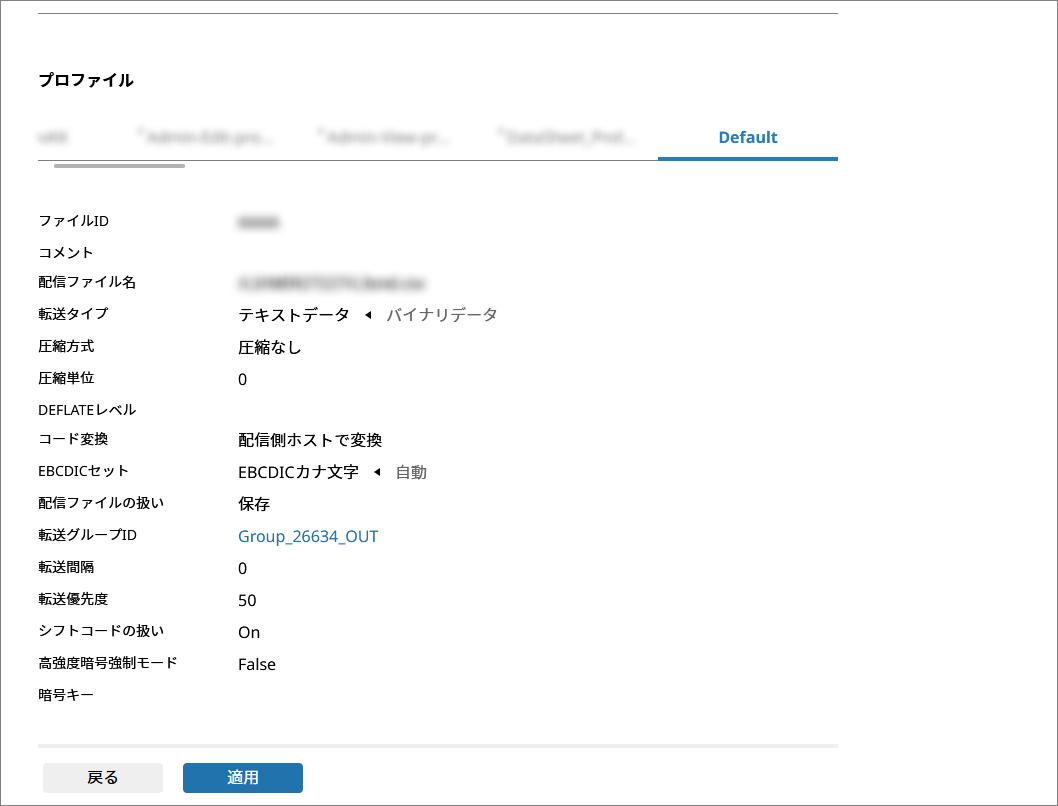This screenshot has width=1058, height=806.
Task: Click the previous EBCDIC value 自動
Action: click(x=411, y=472)
